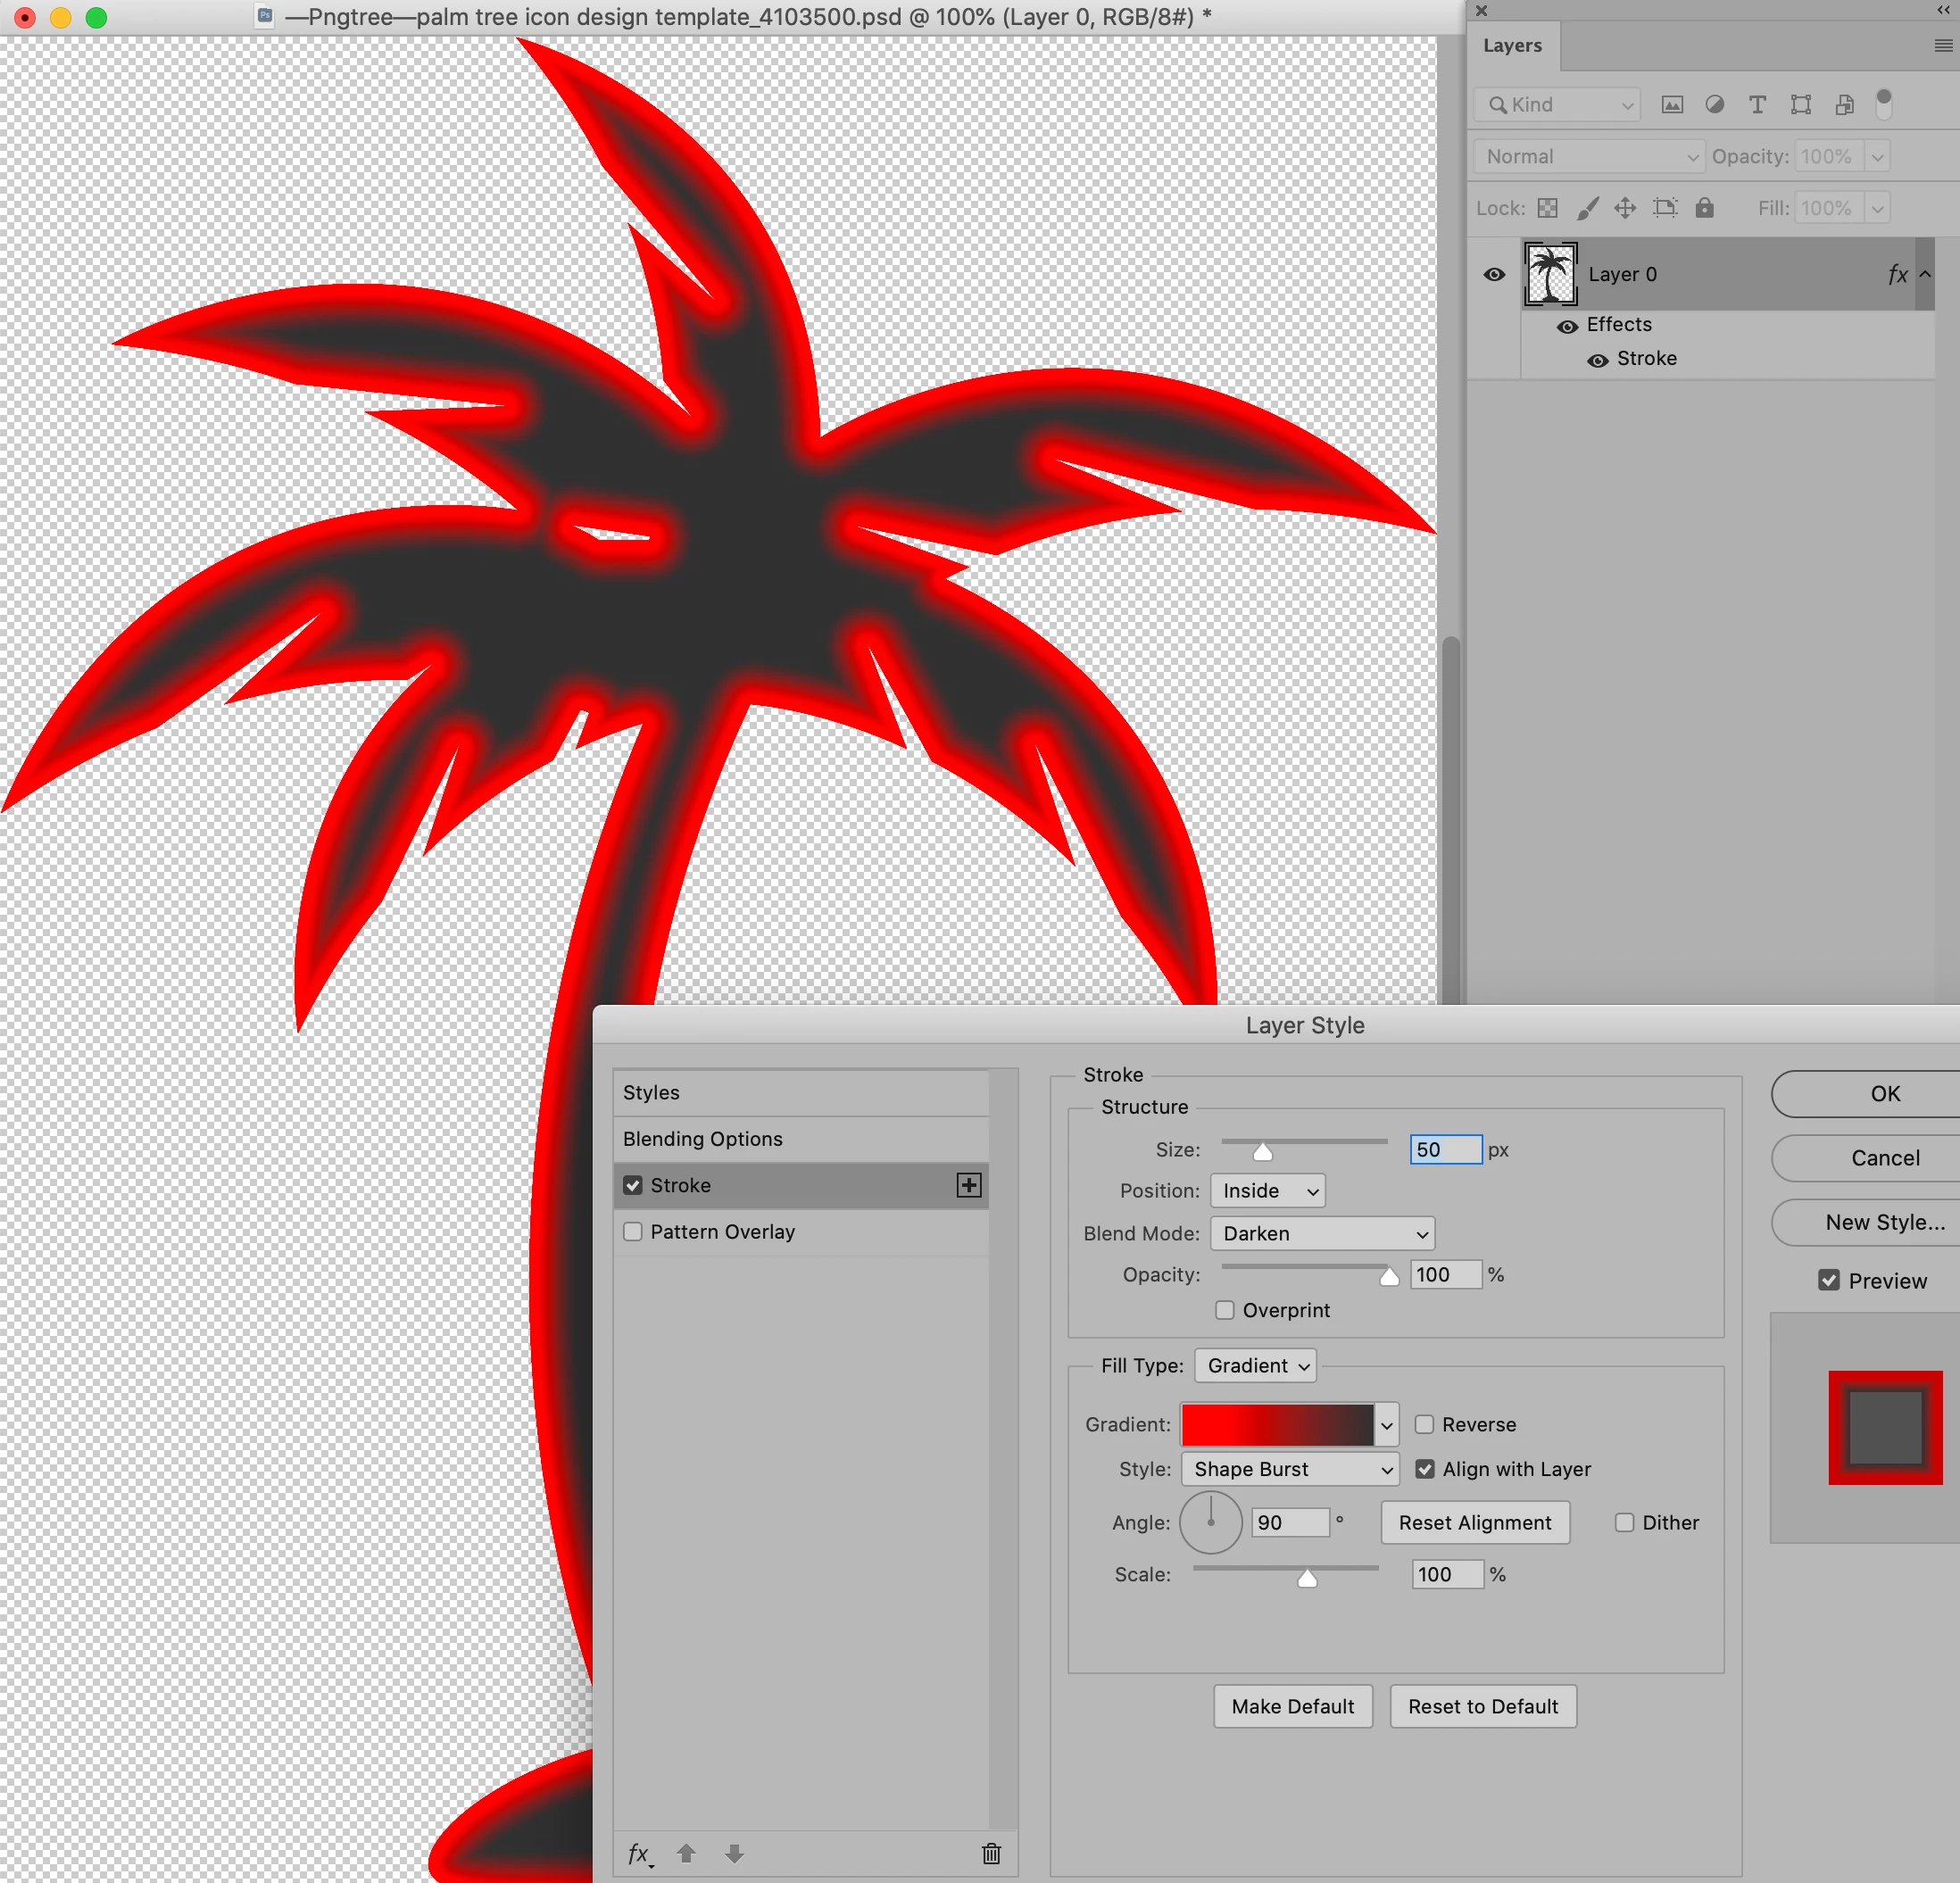1960x1883 pixels.
Task: Click the lock position move icon
Action: [x=1625, y=208]
